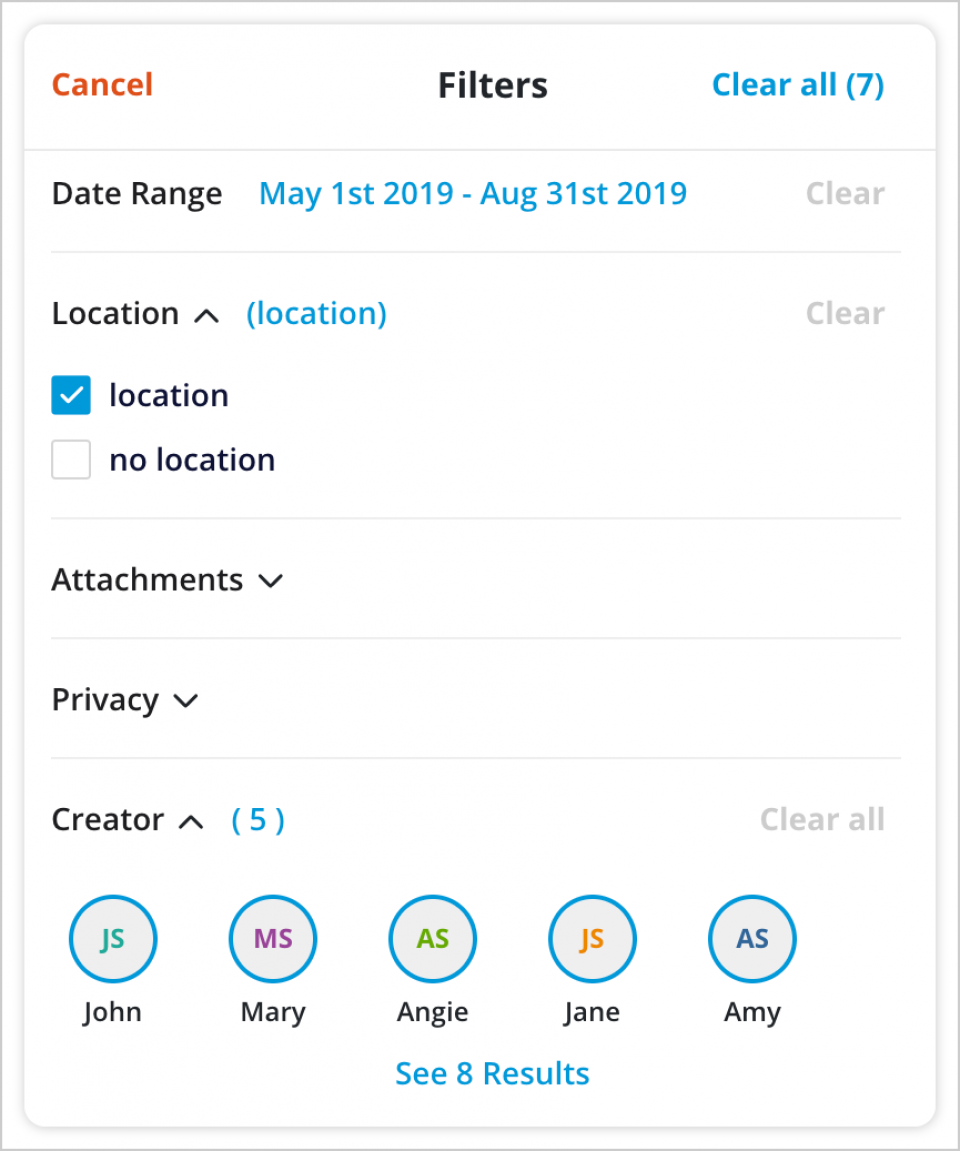The image size is (960, 1151).
Task: Collapse the Creator section
Action: coord(190,821)
